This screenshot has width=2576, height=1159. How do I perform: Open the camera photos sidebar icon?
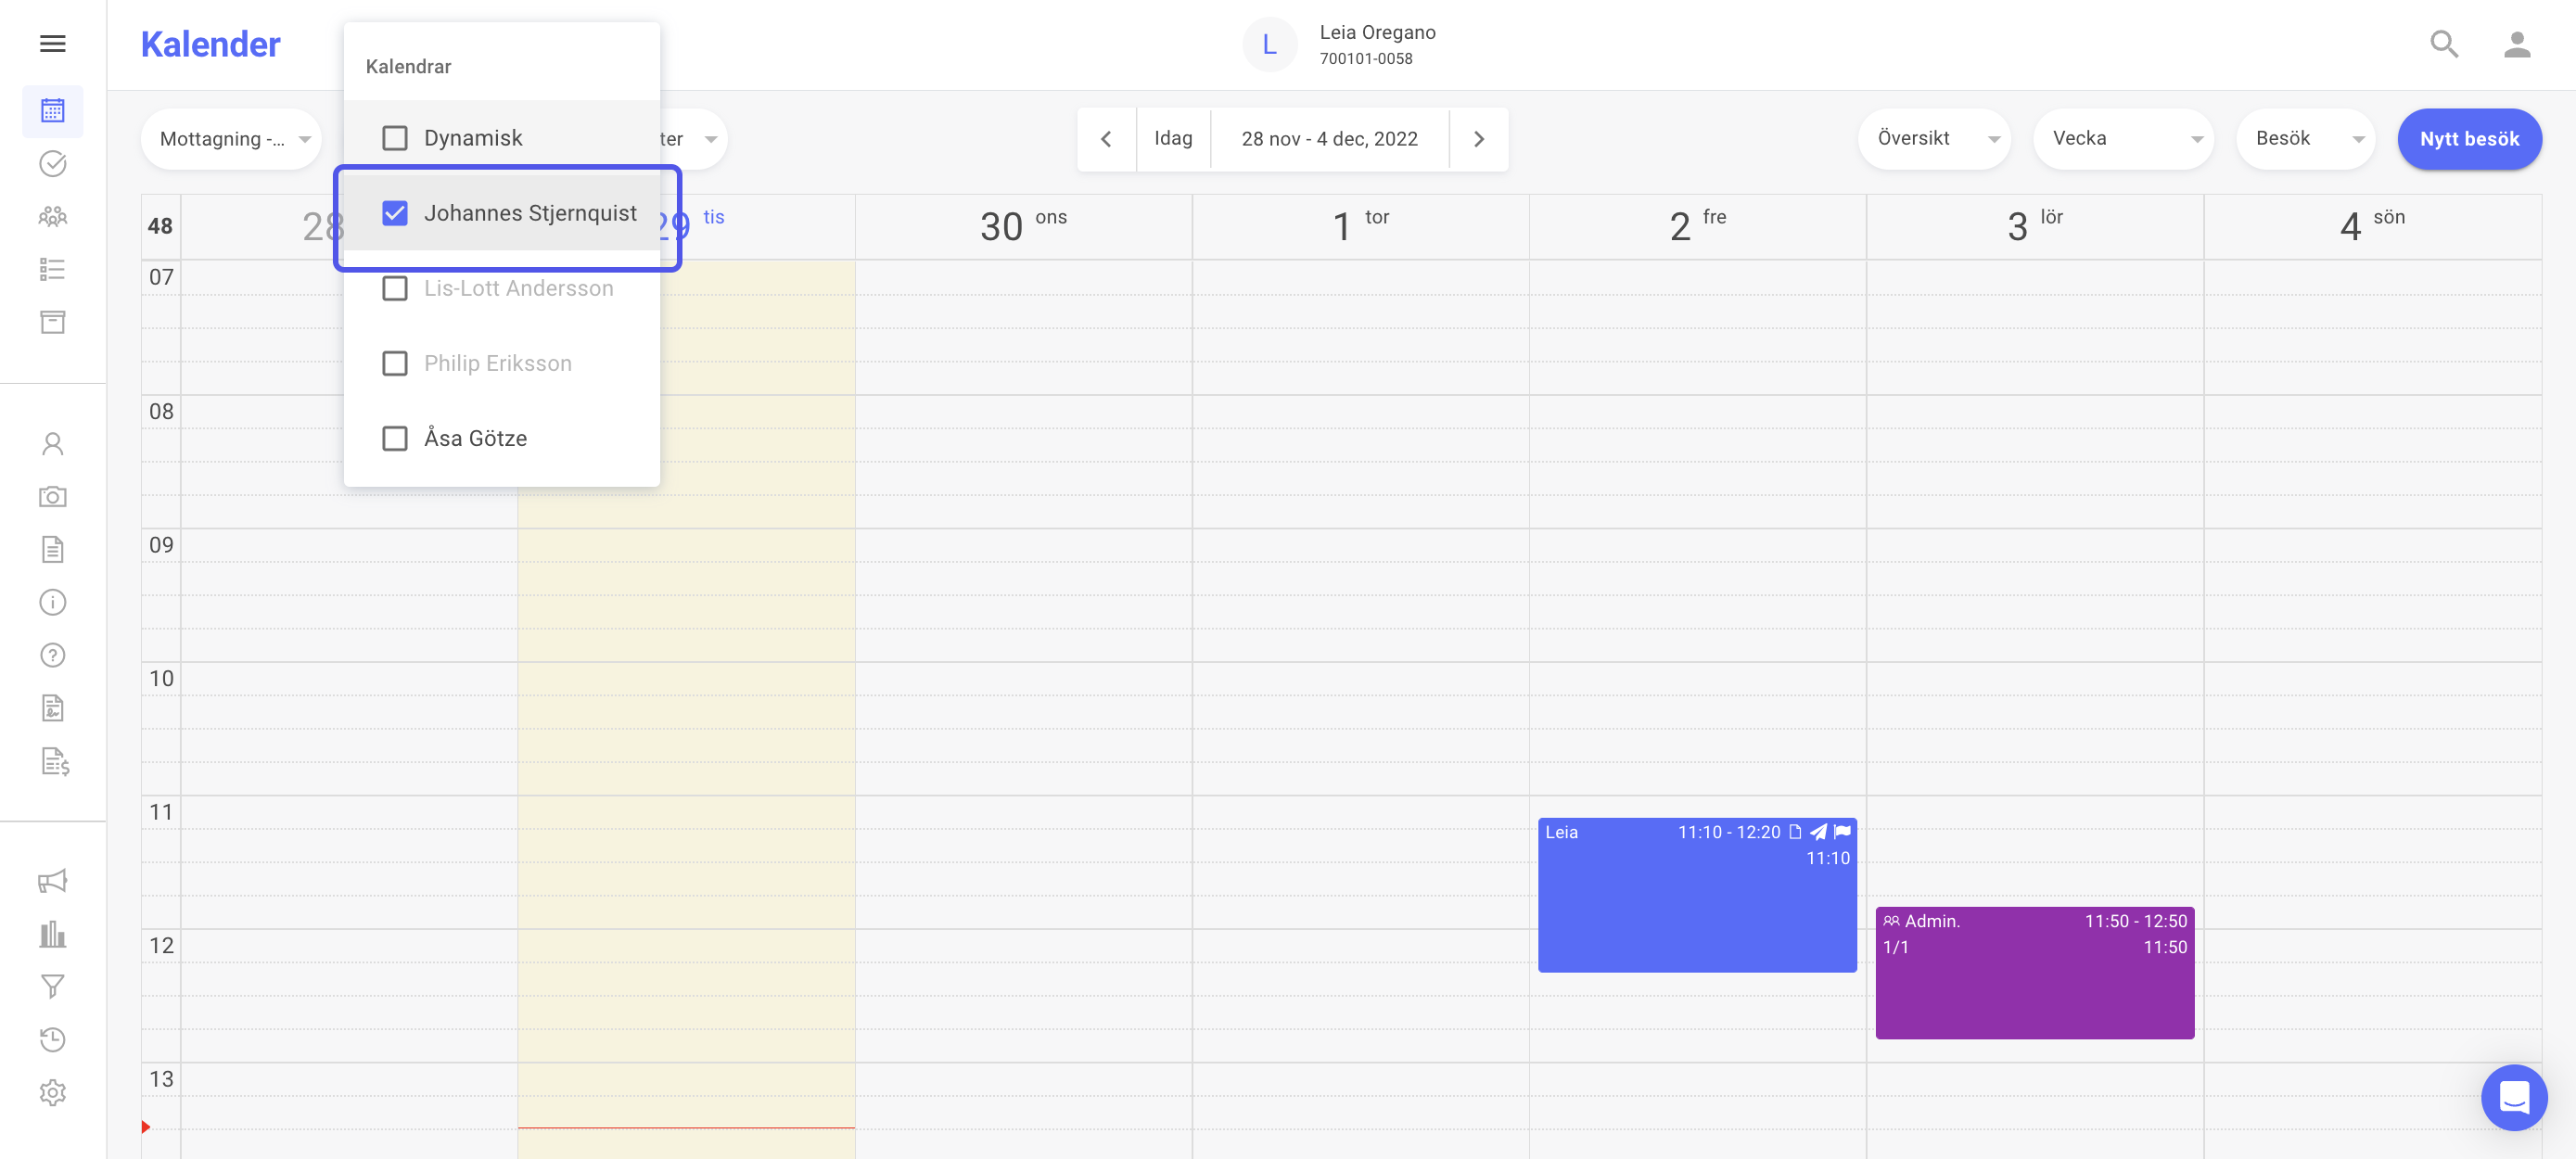53,497
